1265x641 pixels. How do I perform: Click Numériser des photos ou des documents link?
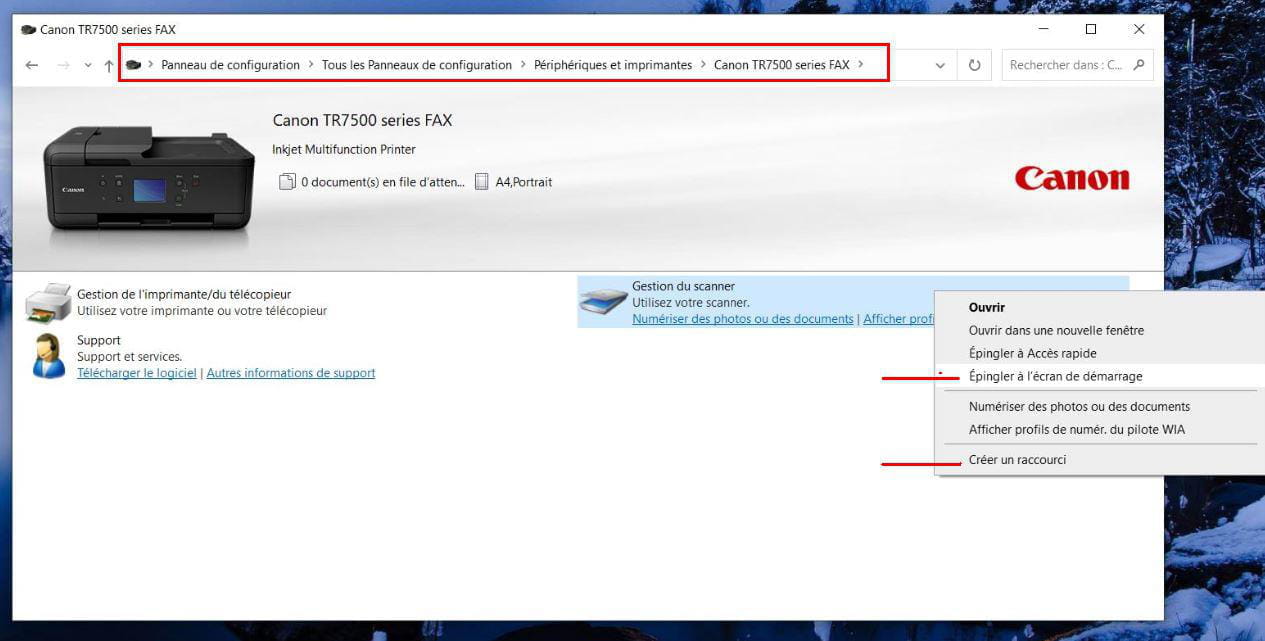coord(743,319)
